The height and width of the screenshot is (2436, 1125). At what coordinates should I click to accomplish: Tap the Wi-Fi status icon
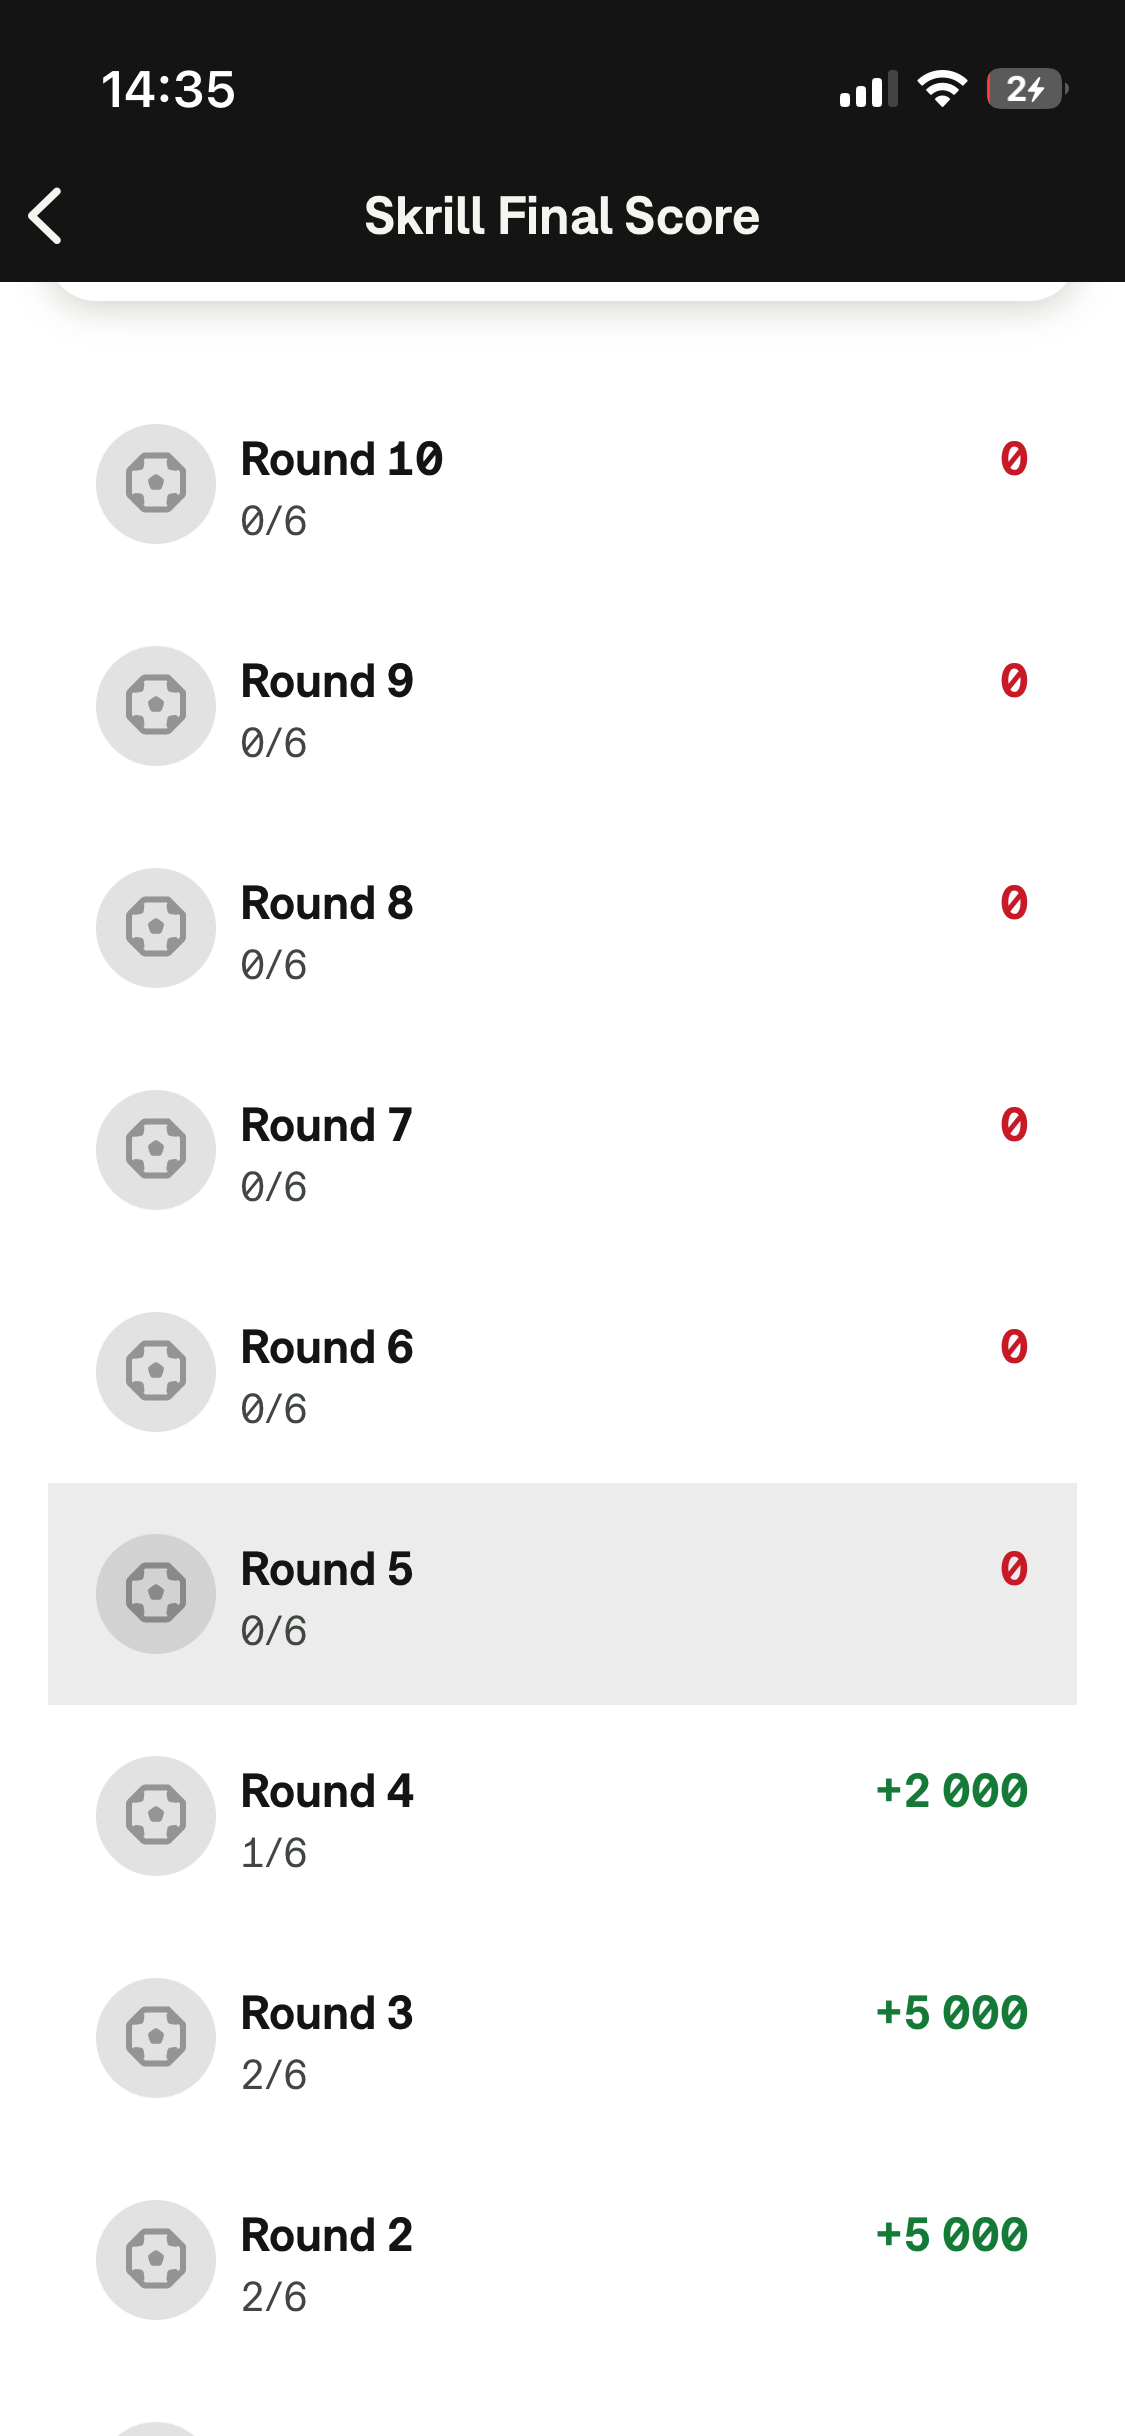(x=942, y=89)
